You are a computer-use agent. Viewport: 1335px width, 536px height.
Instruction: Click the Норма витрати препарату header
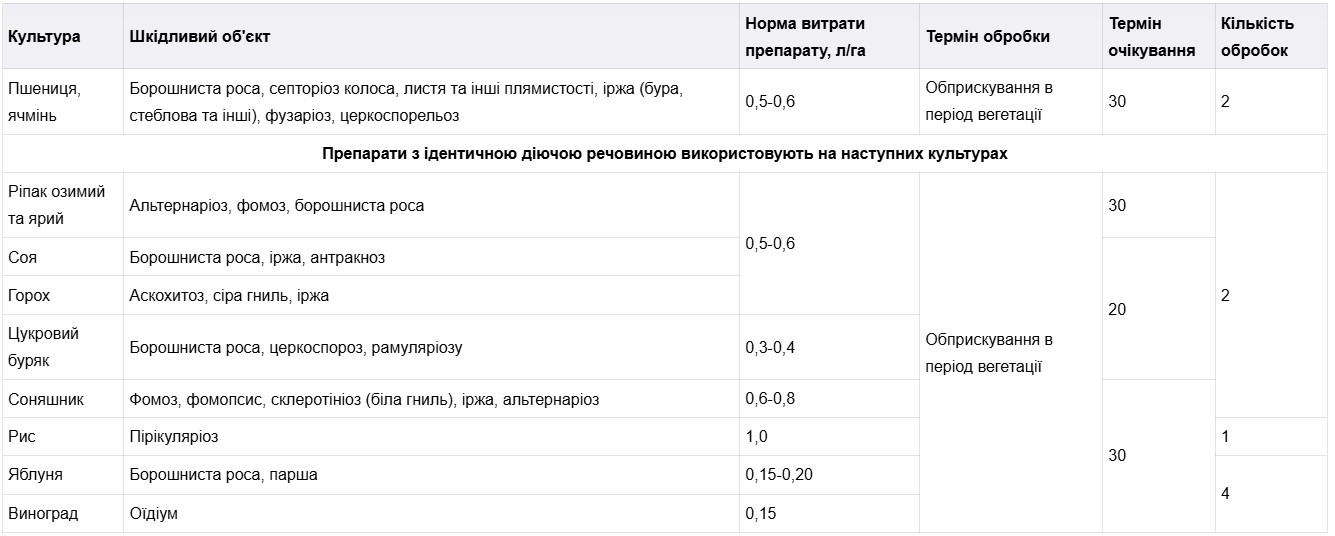pos(804,37)
